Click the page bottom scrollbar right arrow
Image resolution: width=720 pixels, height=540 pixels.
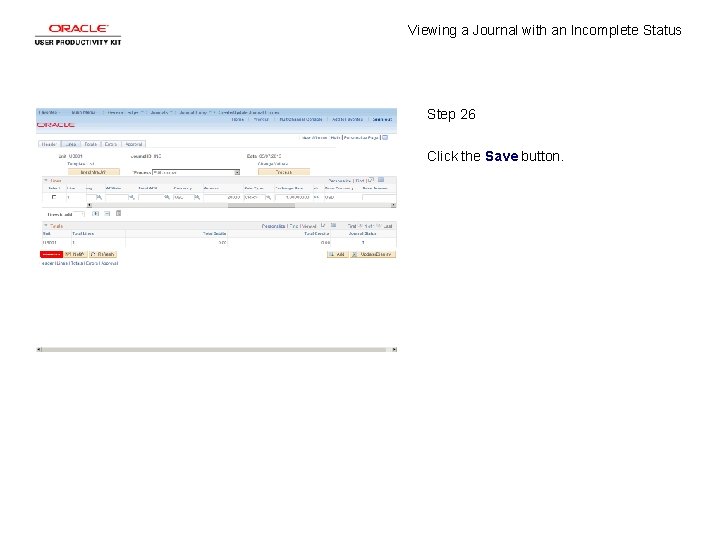click(394, 350)
